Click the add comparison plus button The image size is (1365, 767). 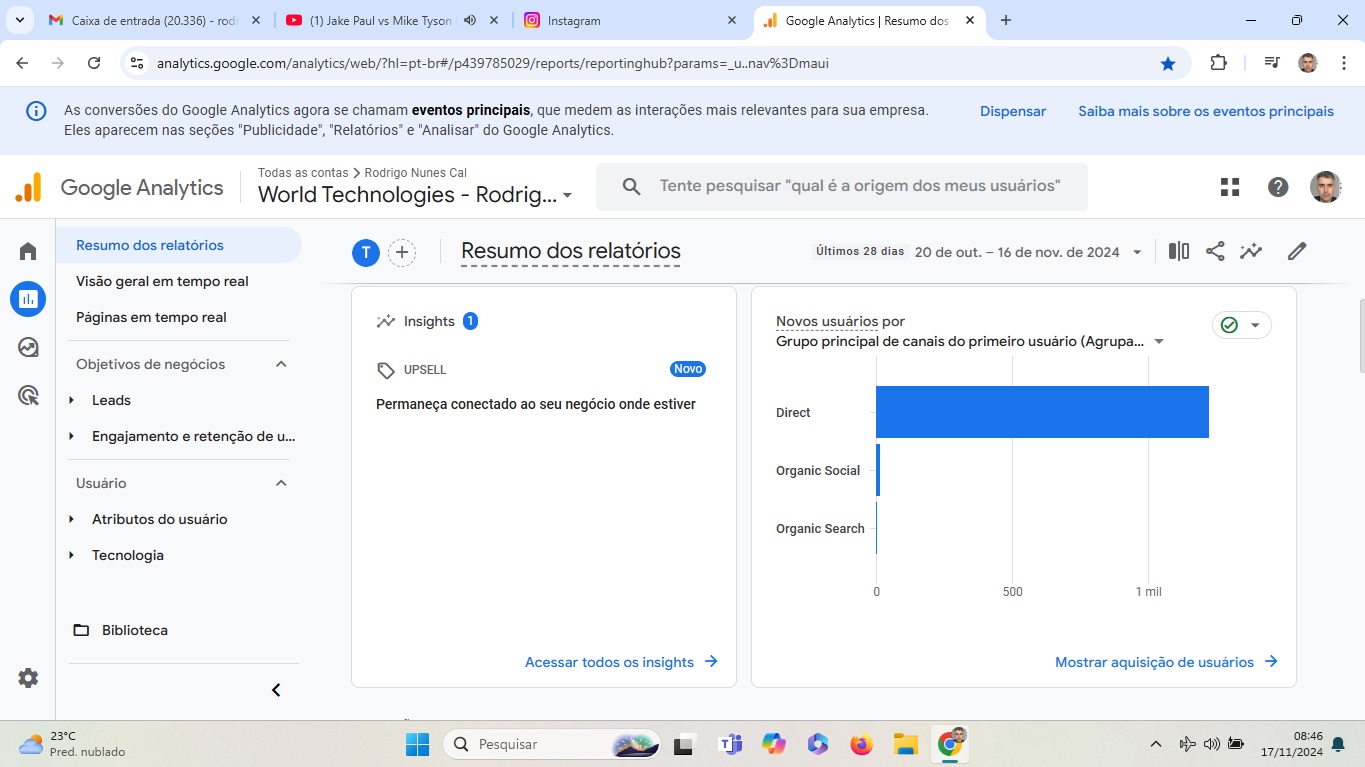402,253
